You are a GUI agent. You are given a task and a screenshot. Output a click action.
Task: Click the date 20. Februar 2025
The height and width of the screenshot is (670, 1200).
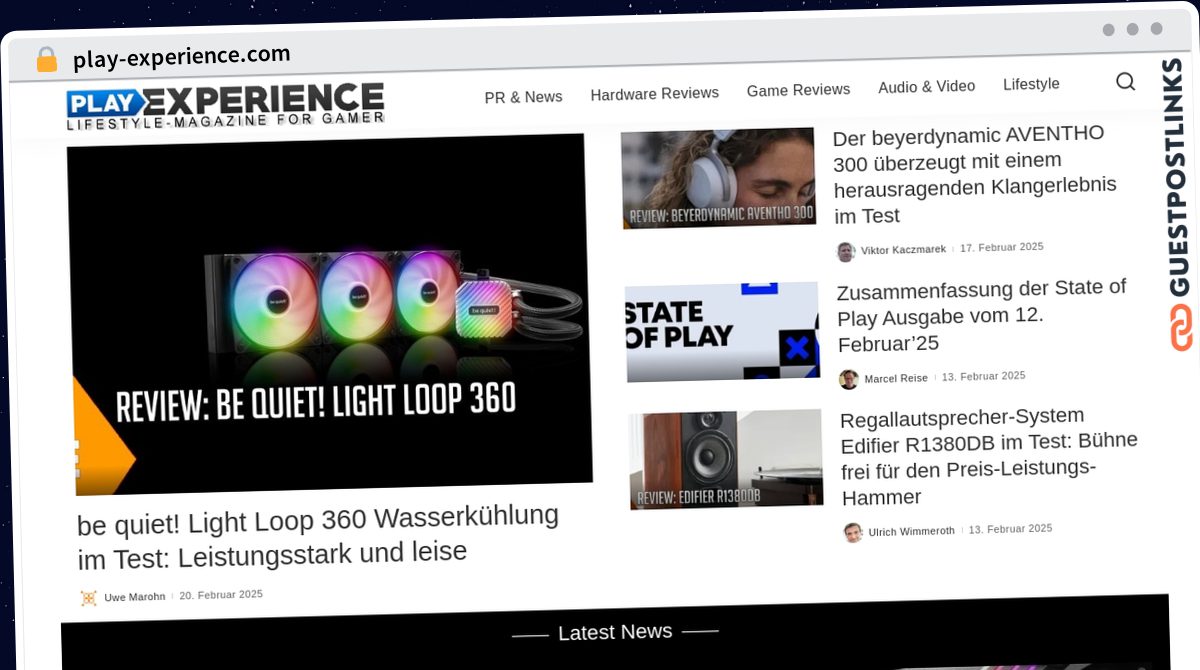221,594
